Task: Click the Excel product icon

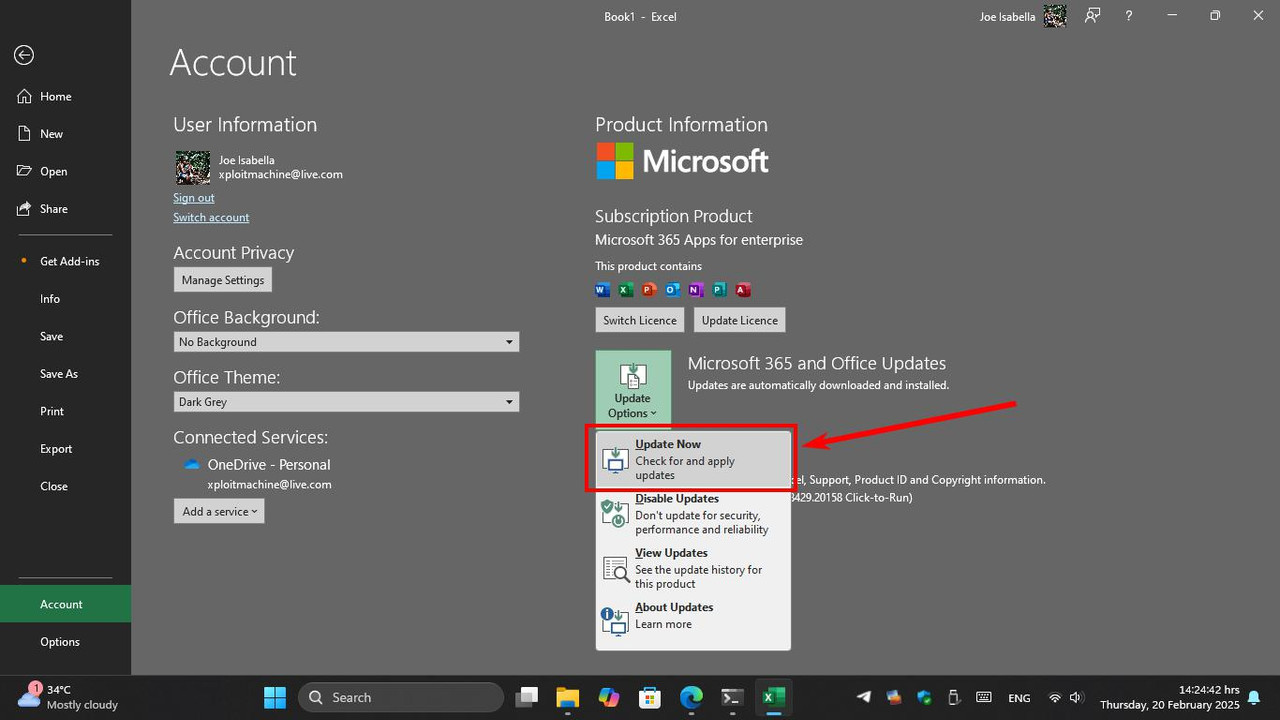Action: click(x=626, y=290)
